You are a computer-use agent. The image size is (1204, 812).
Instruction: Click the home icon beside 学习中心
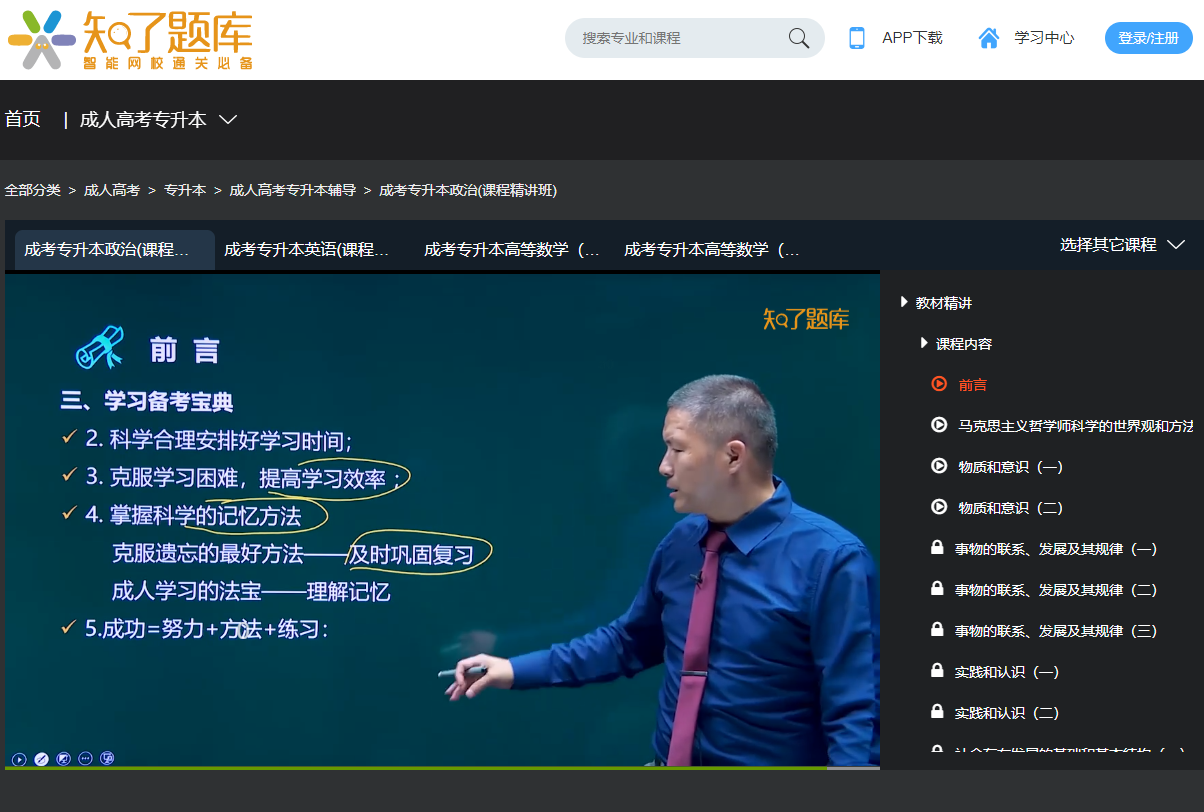pyautogui.click(x=988, y=37)
